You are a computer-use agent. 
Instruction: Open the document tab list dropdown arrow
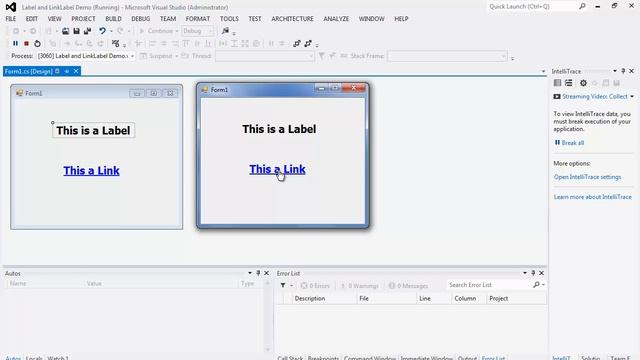tap(543, 71)
